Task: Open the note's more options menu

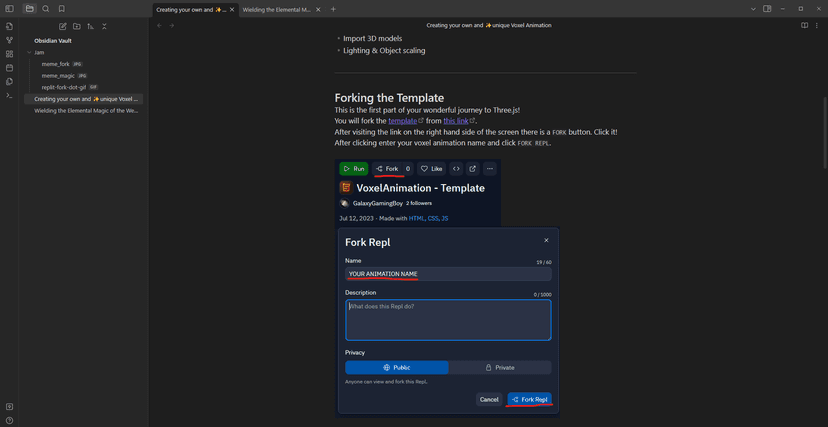Action: coord(817,25)
